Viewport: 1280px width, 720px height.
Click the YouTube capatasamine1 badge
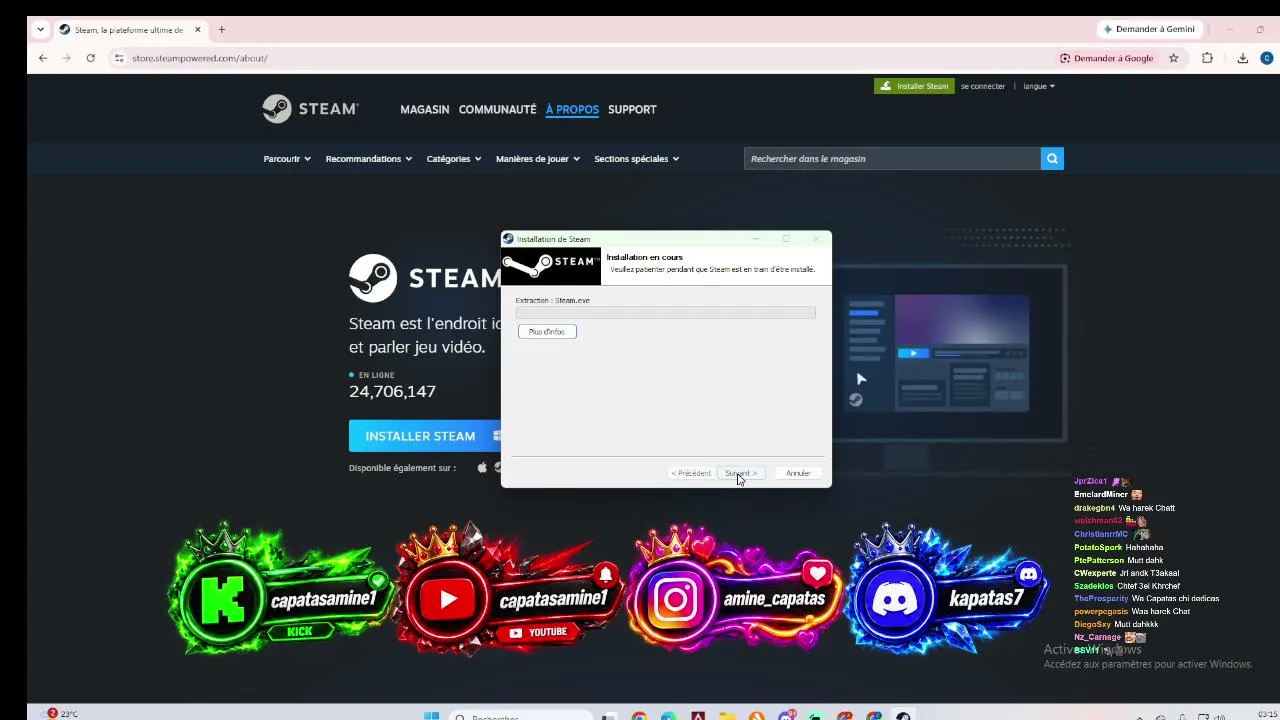[x=508, y=589]
